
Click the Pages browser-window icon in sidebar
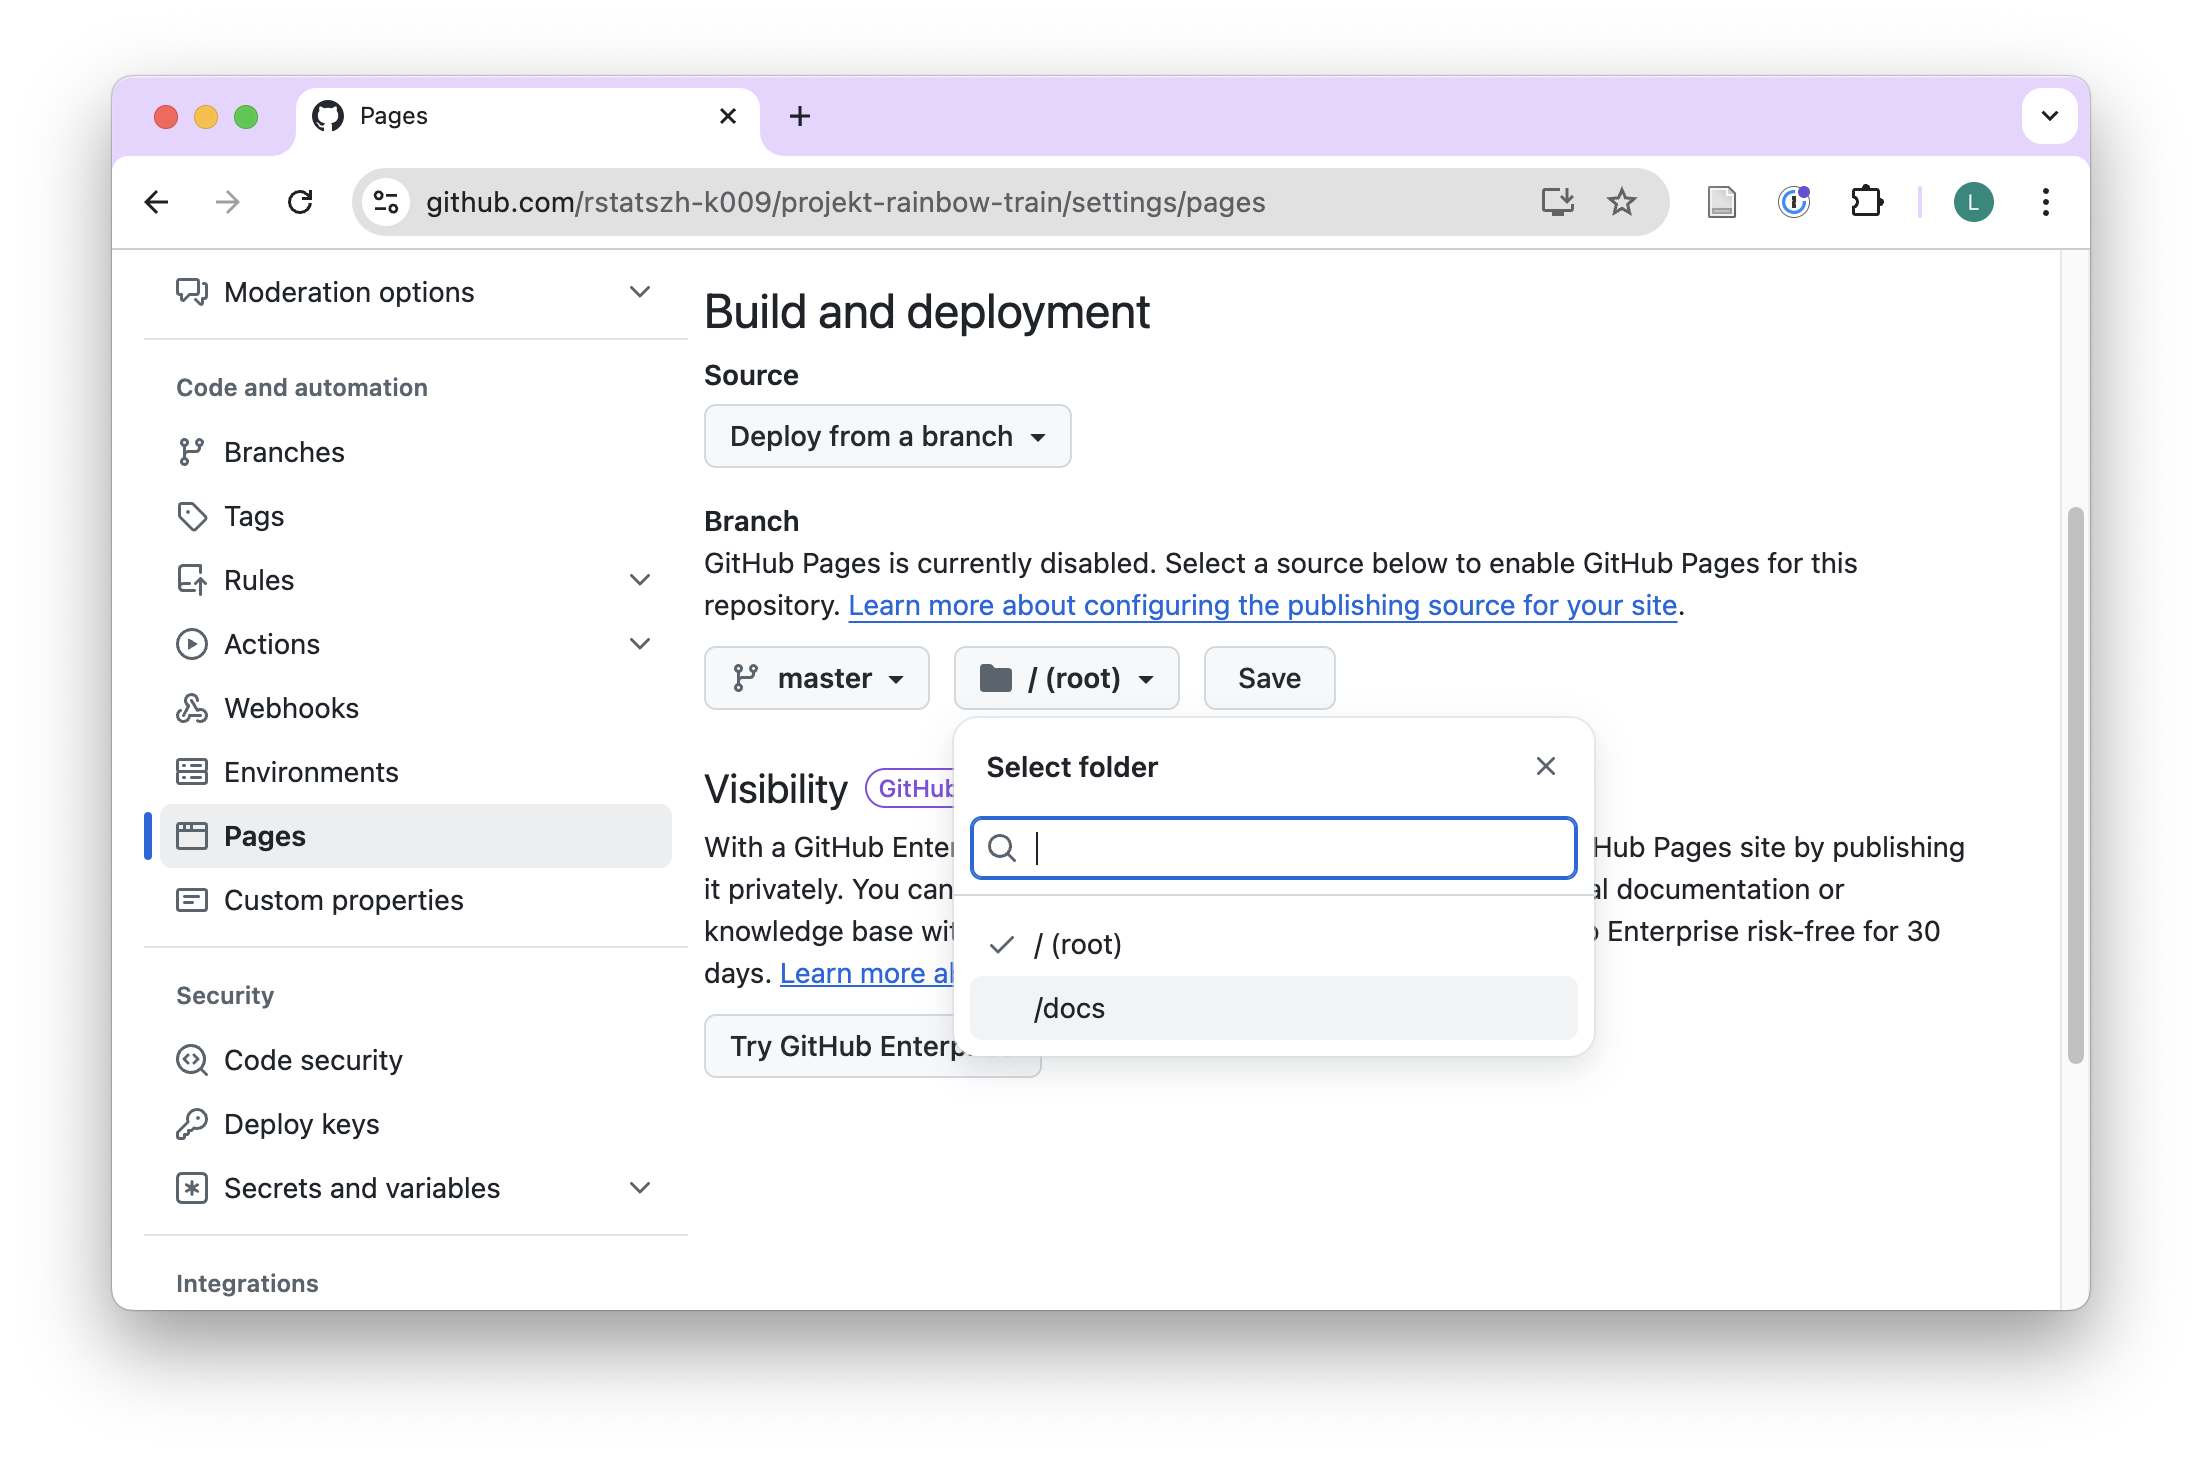point(192,836)
